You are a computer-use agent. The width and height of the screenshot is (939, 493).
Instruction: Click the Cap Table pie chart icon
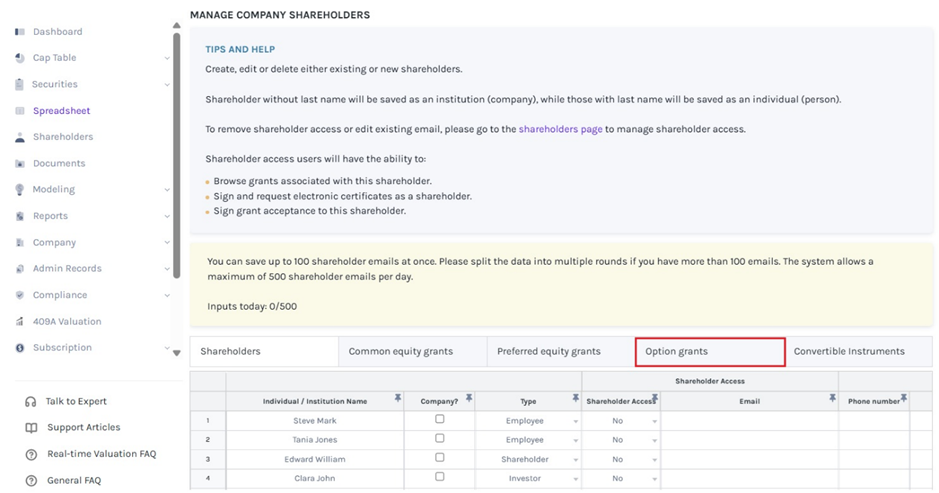[19, 58]
